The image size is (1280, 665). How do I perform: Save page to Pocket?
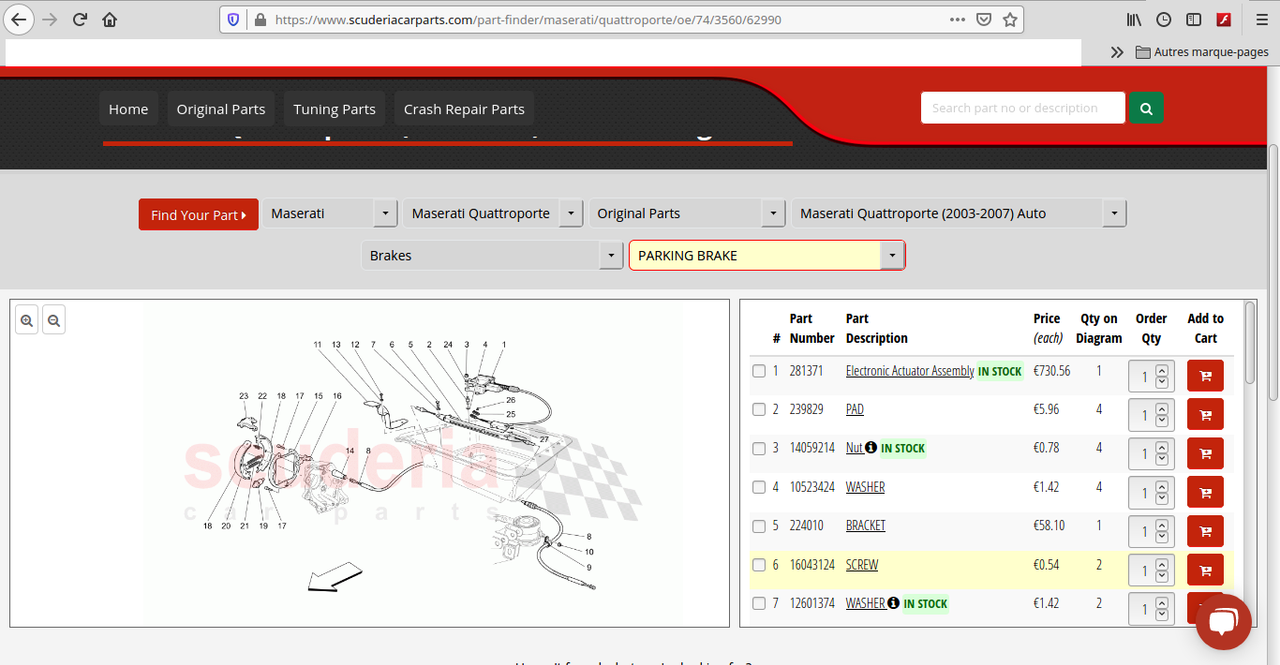984,19
